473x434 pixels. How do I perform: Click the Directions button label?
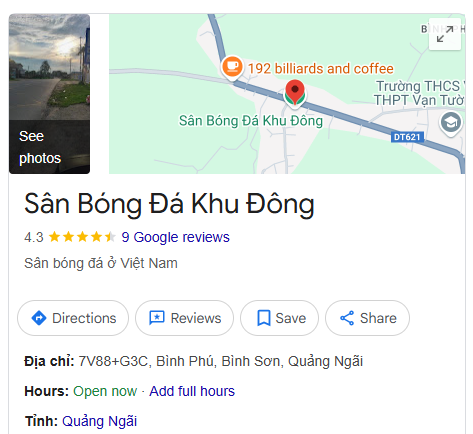click(84, 318)
